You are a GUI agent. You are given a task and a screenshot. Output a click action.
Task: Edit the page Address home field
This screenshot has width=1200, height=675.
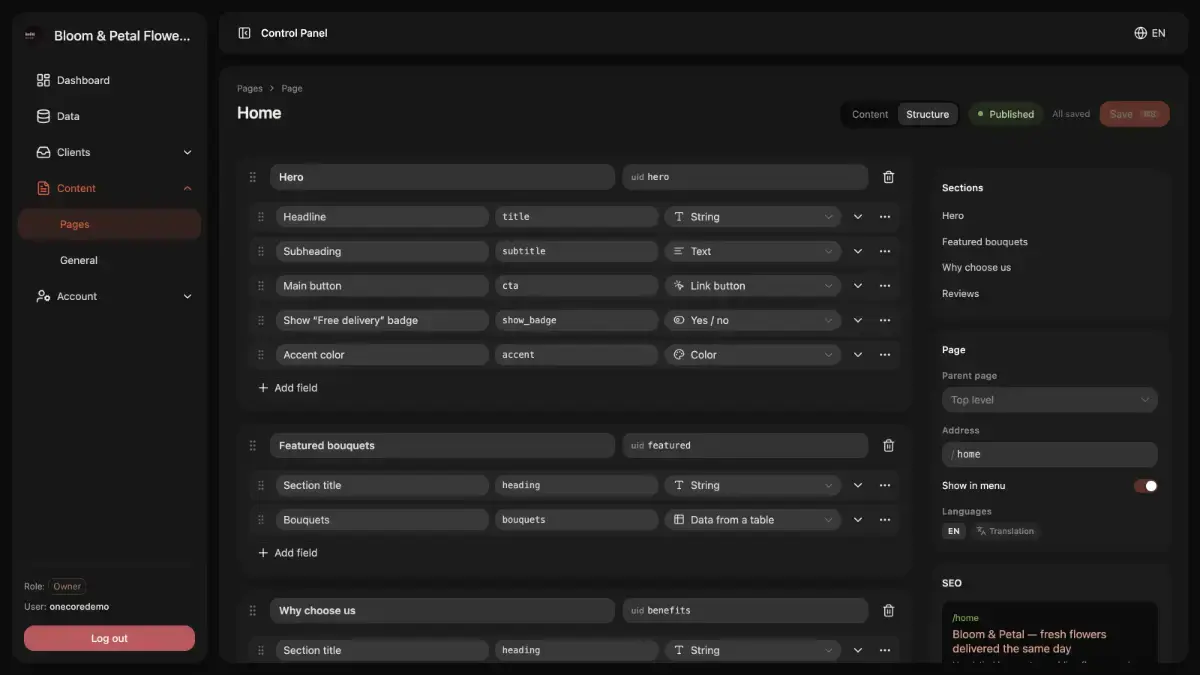pos(1050,454)
